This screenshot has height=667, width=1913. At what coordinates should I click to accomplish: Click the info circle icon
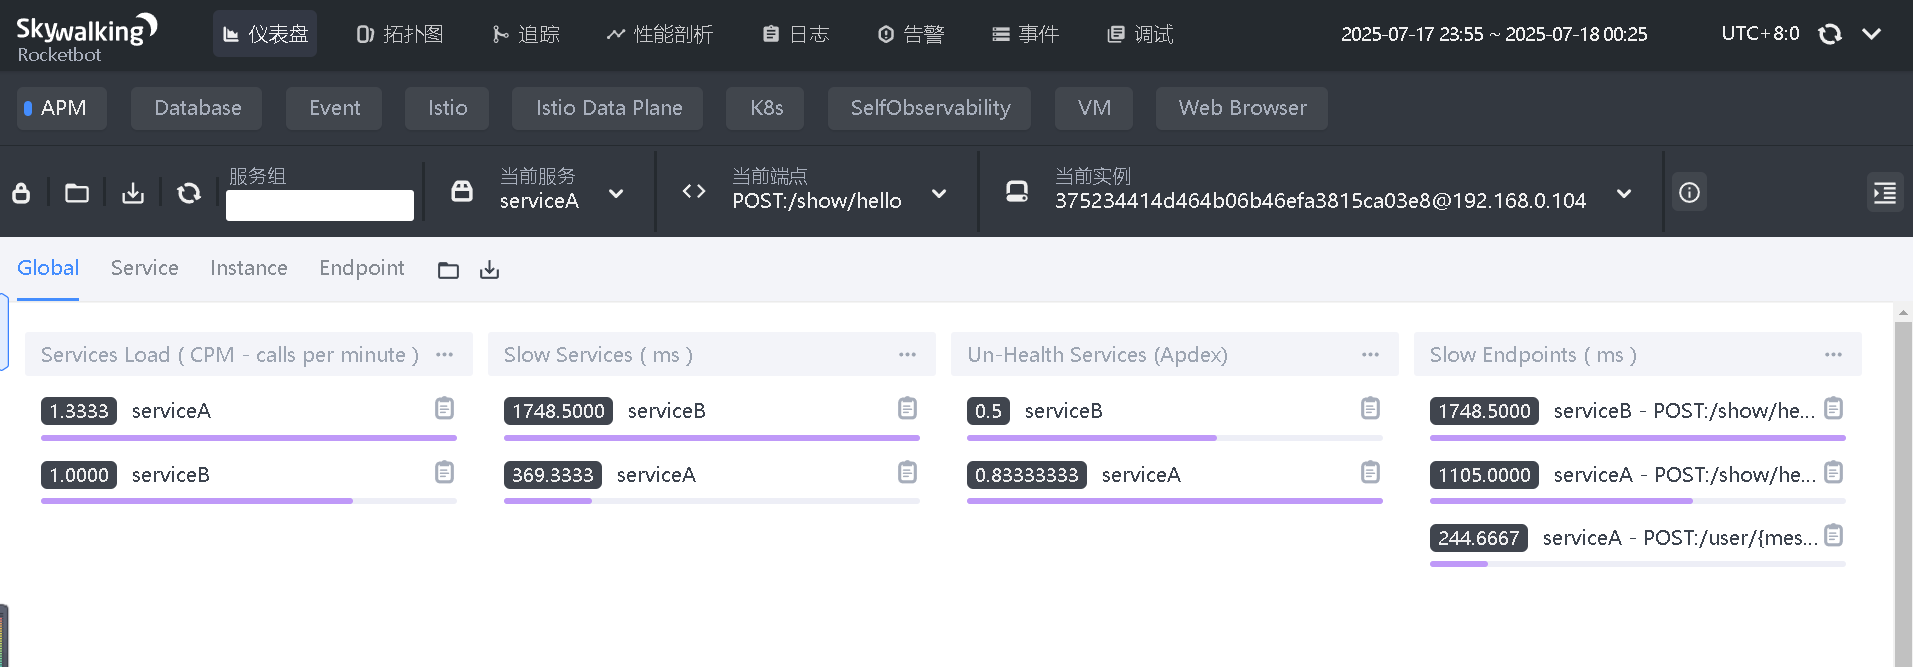click(1689, 192)
